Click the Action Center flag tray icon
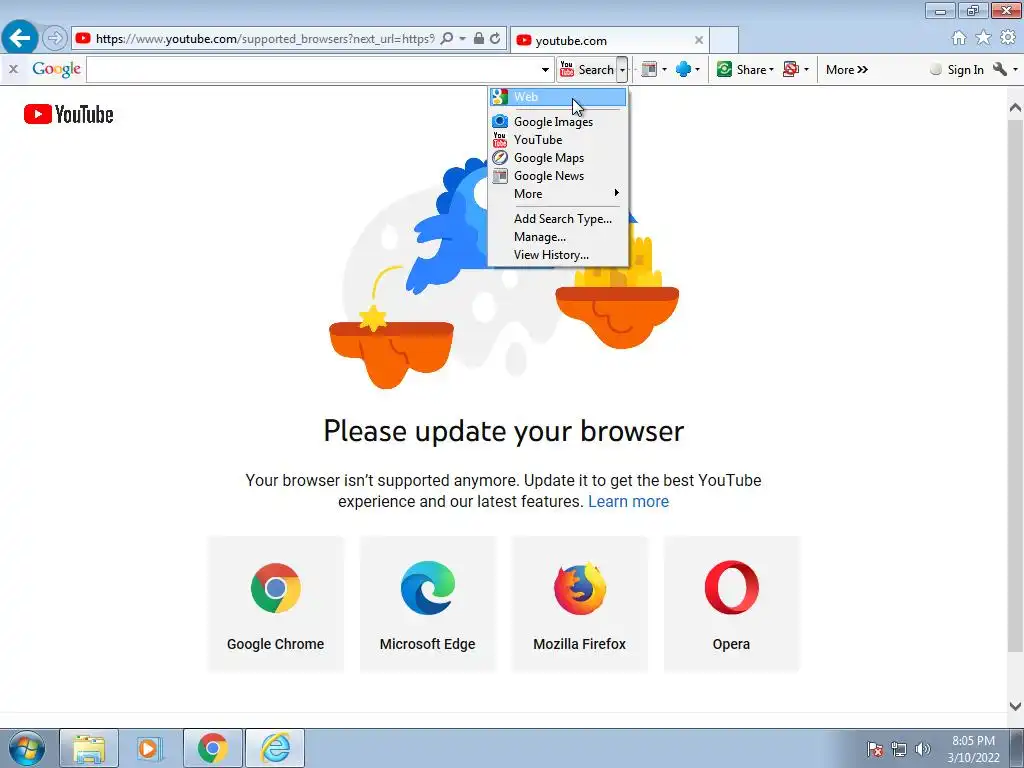 point(874,749)
